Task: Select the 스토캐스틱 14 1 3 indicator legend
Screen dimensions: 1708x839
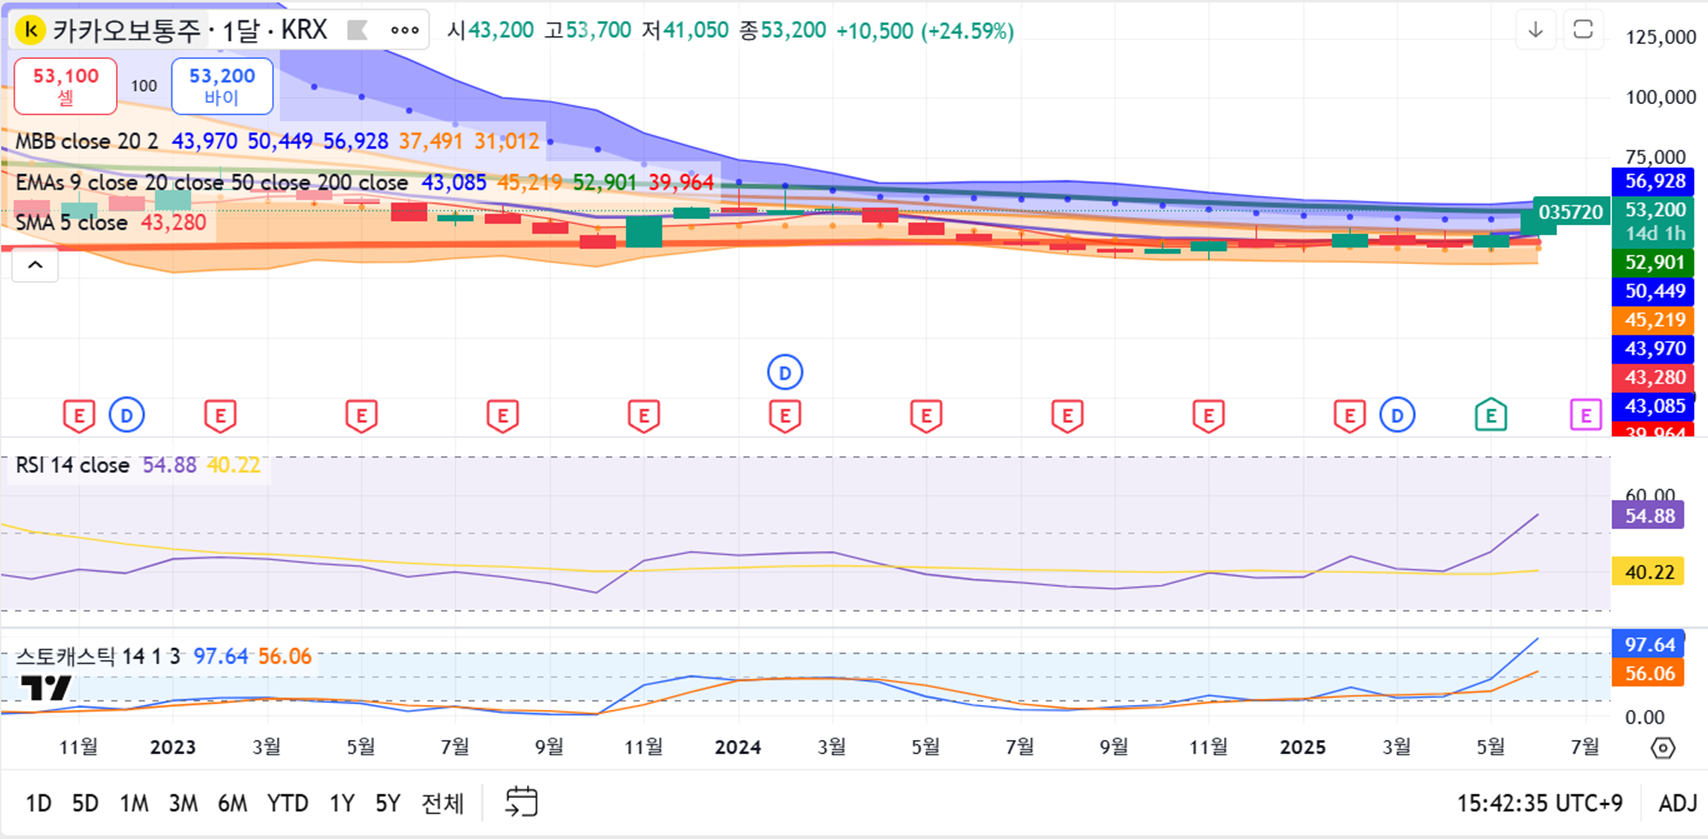Action: (x=98, y=656)
